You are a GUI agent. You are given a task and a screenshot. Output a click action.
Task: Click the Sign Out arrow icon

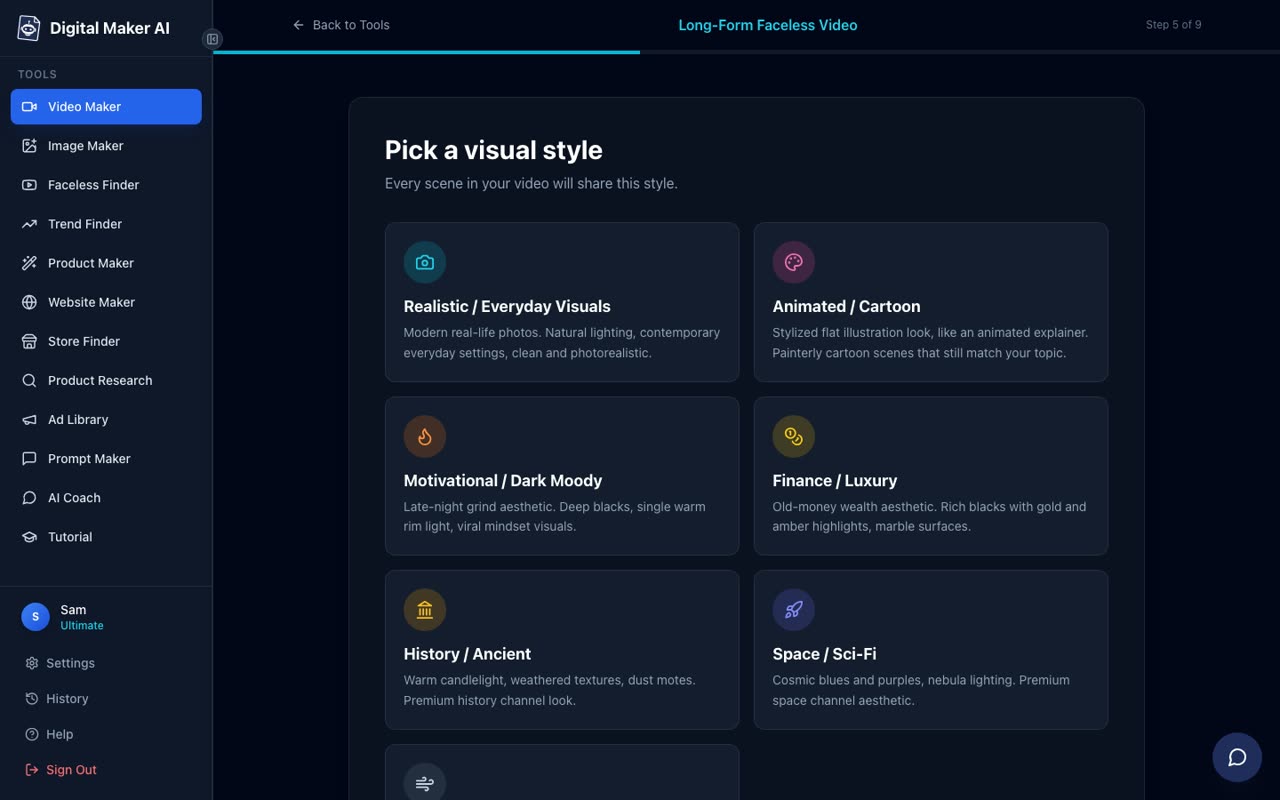pos(32,770)
